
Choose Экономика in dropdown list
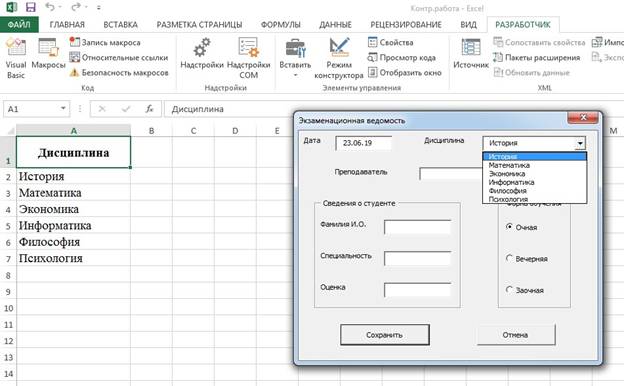click(x=534, y=174)
